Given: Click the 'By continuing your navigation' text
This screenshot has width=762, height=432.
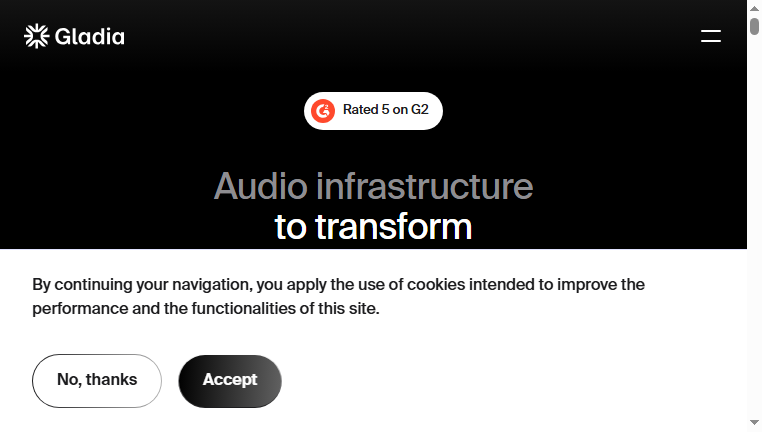Looking at the screenshot, I should [142, 285].
